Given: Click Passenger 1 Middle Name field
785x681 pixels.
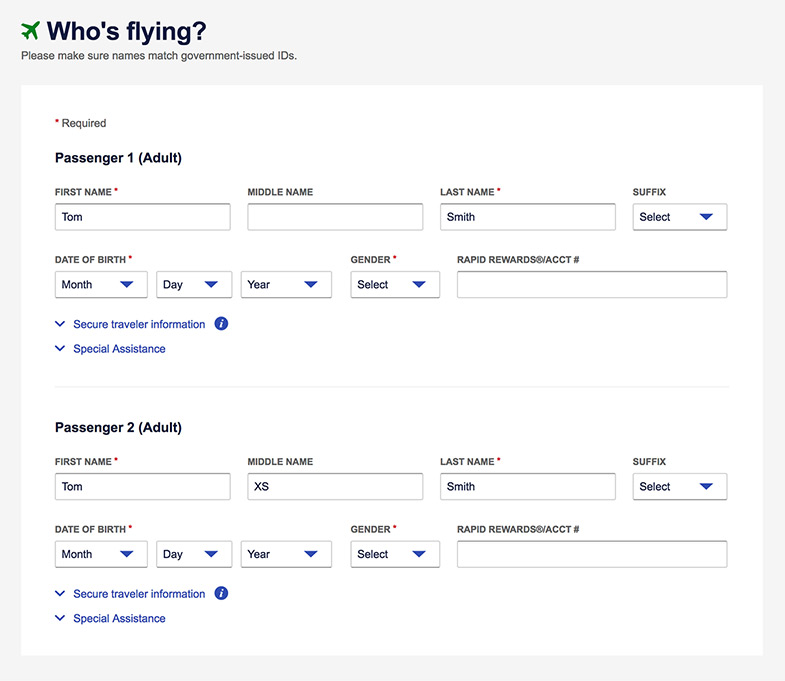Looking at the screenshot, I should (x=335, y=217).
